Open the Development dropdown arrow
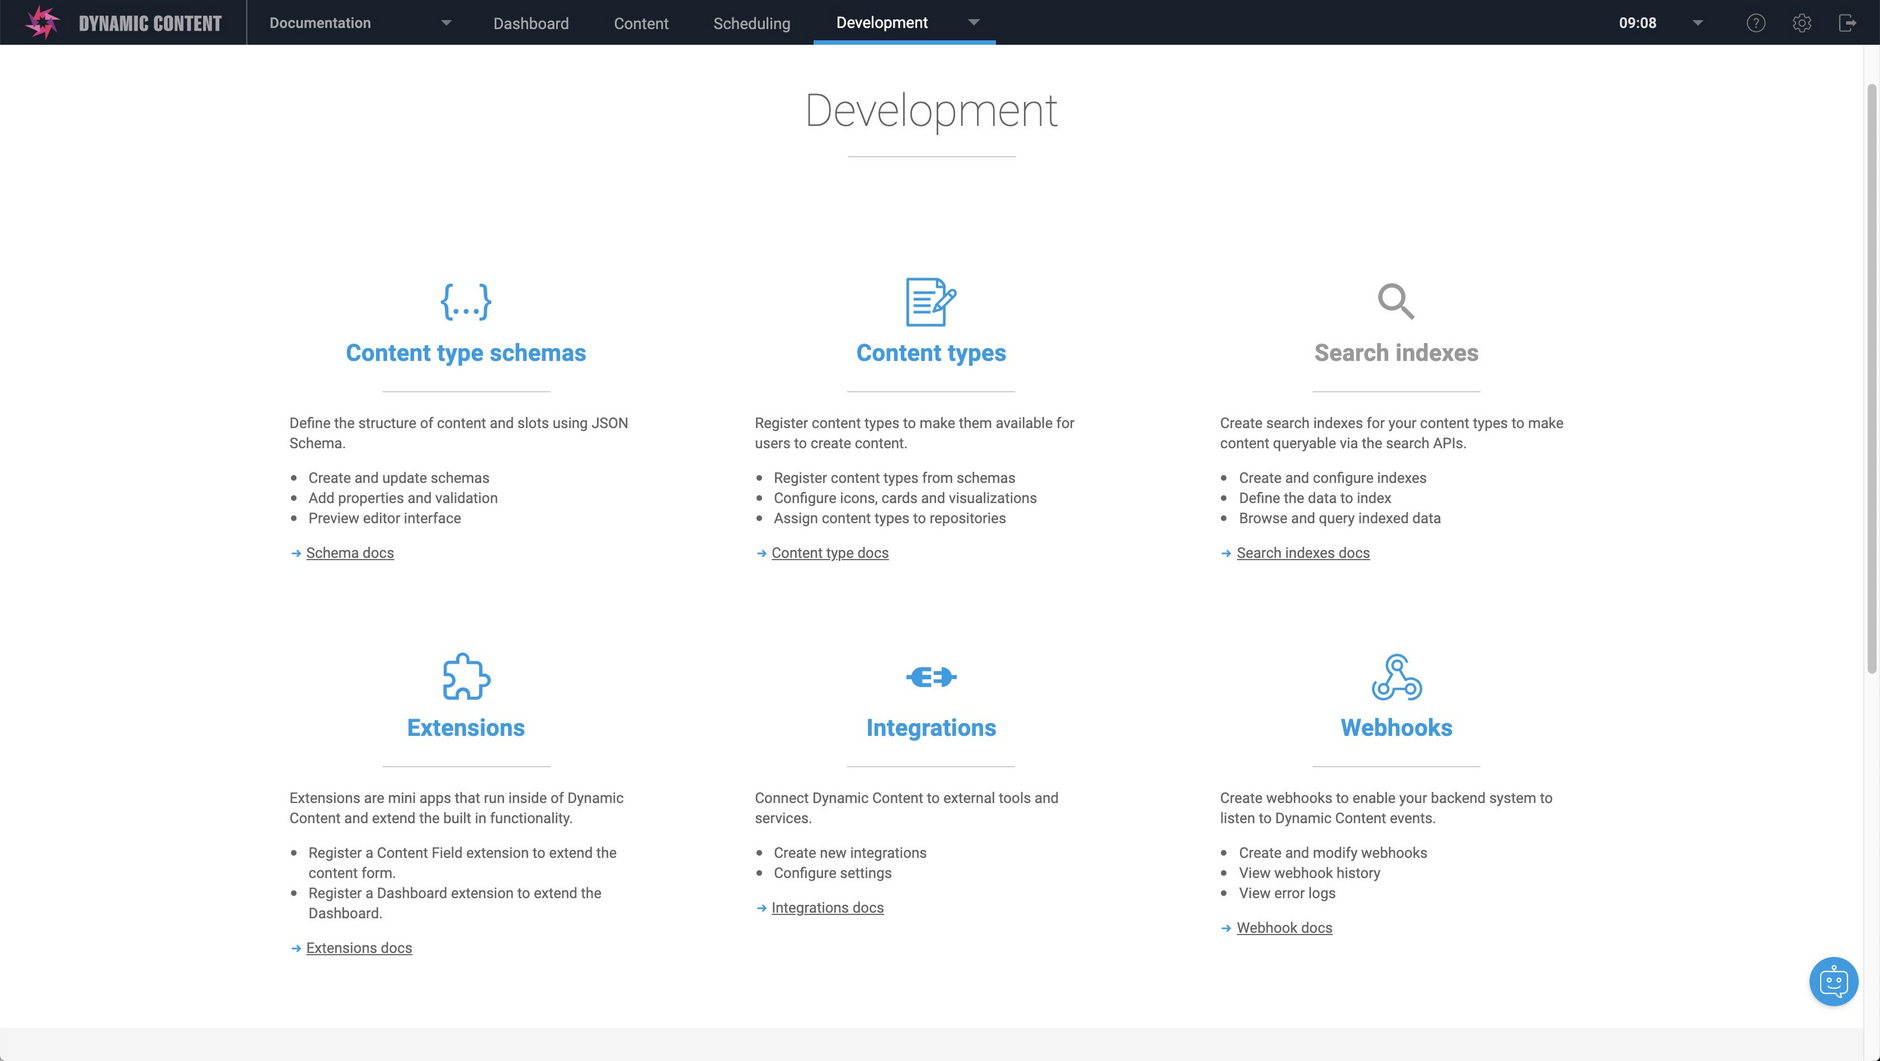This screenshot has height=1061, width=1880. [x=972, y=22]
